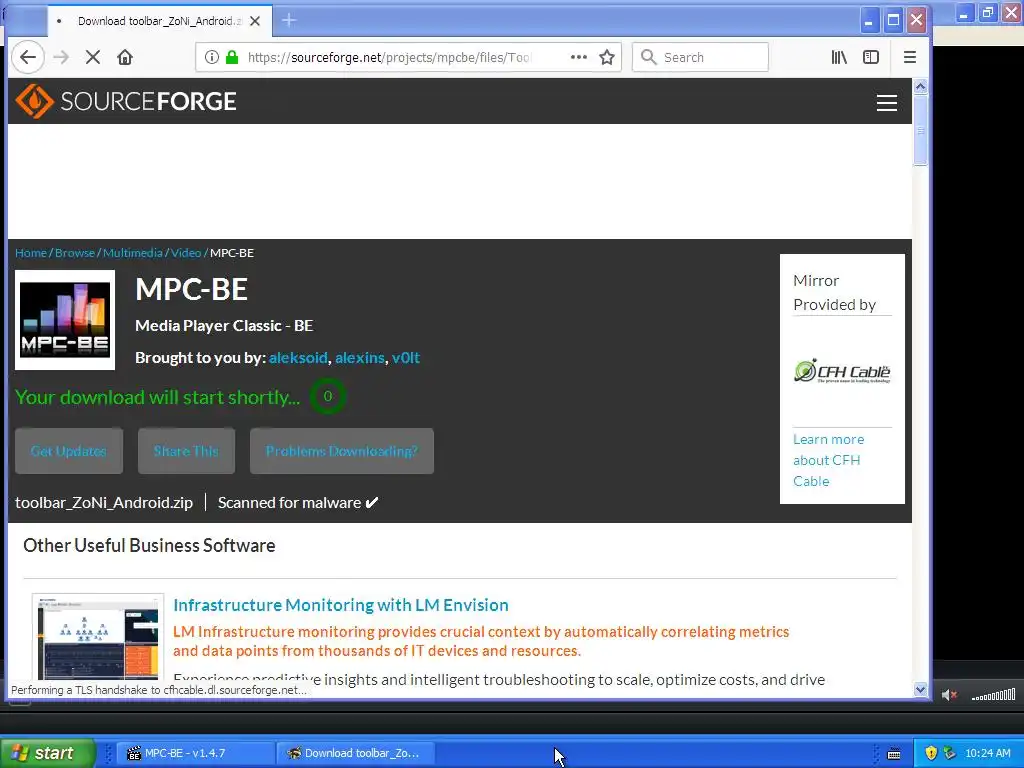1024x768 pixels.
Task: Open the Browse breadcrumb link
Action: [x=75, y=253]
